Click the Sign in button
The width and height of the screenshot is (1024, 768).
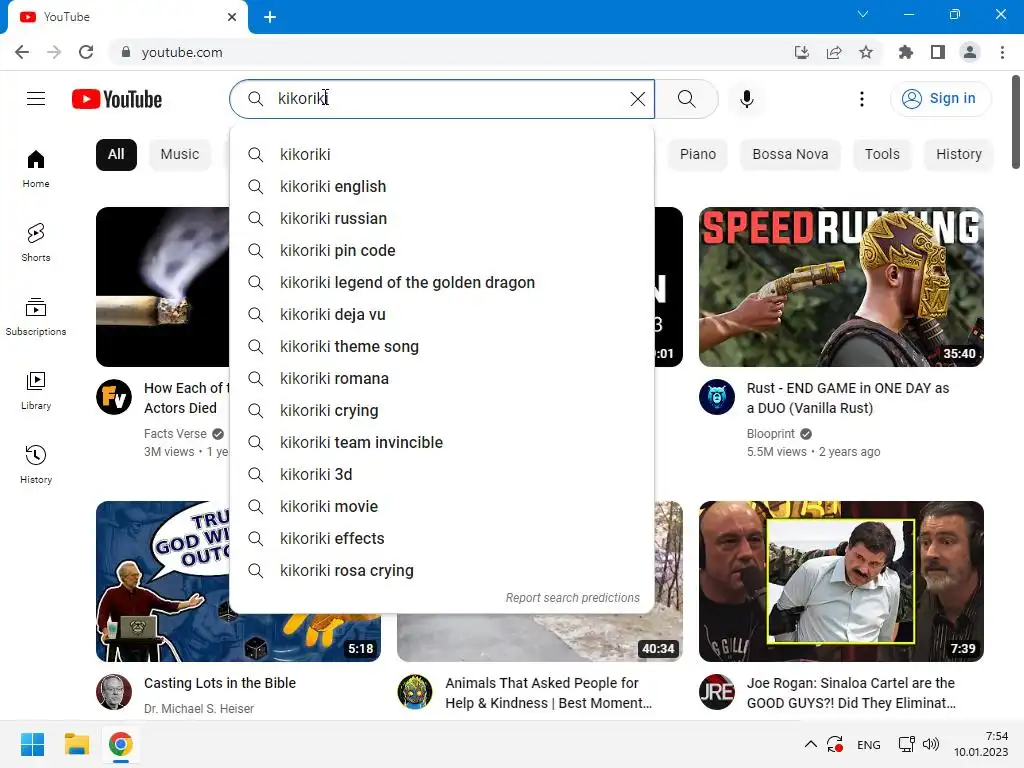(940, 99)
